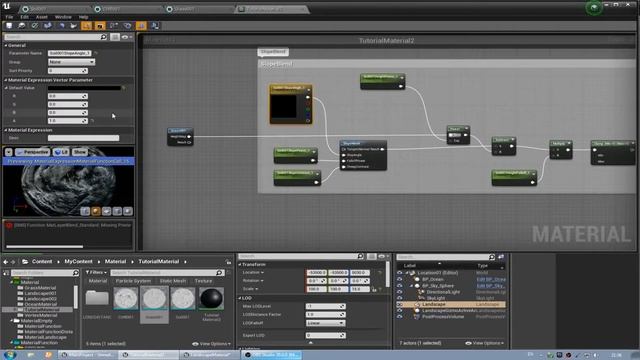Open the Window menu
The height and width of the screenshot is (360, 640).
click(63, 17)
